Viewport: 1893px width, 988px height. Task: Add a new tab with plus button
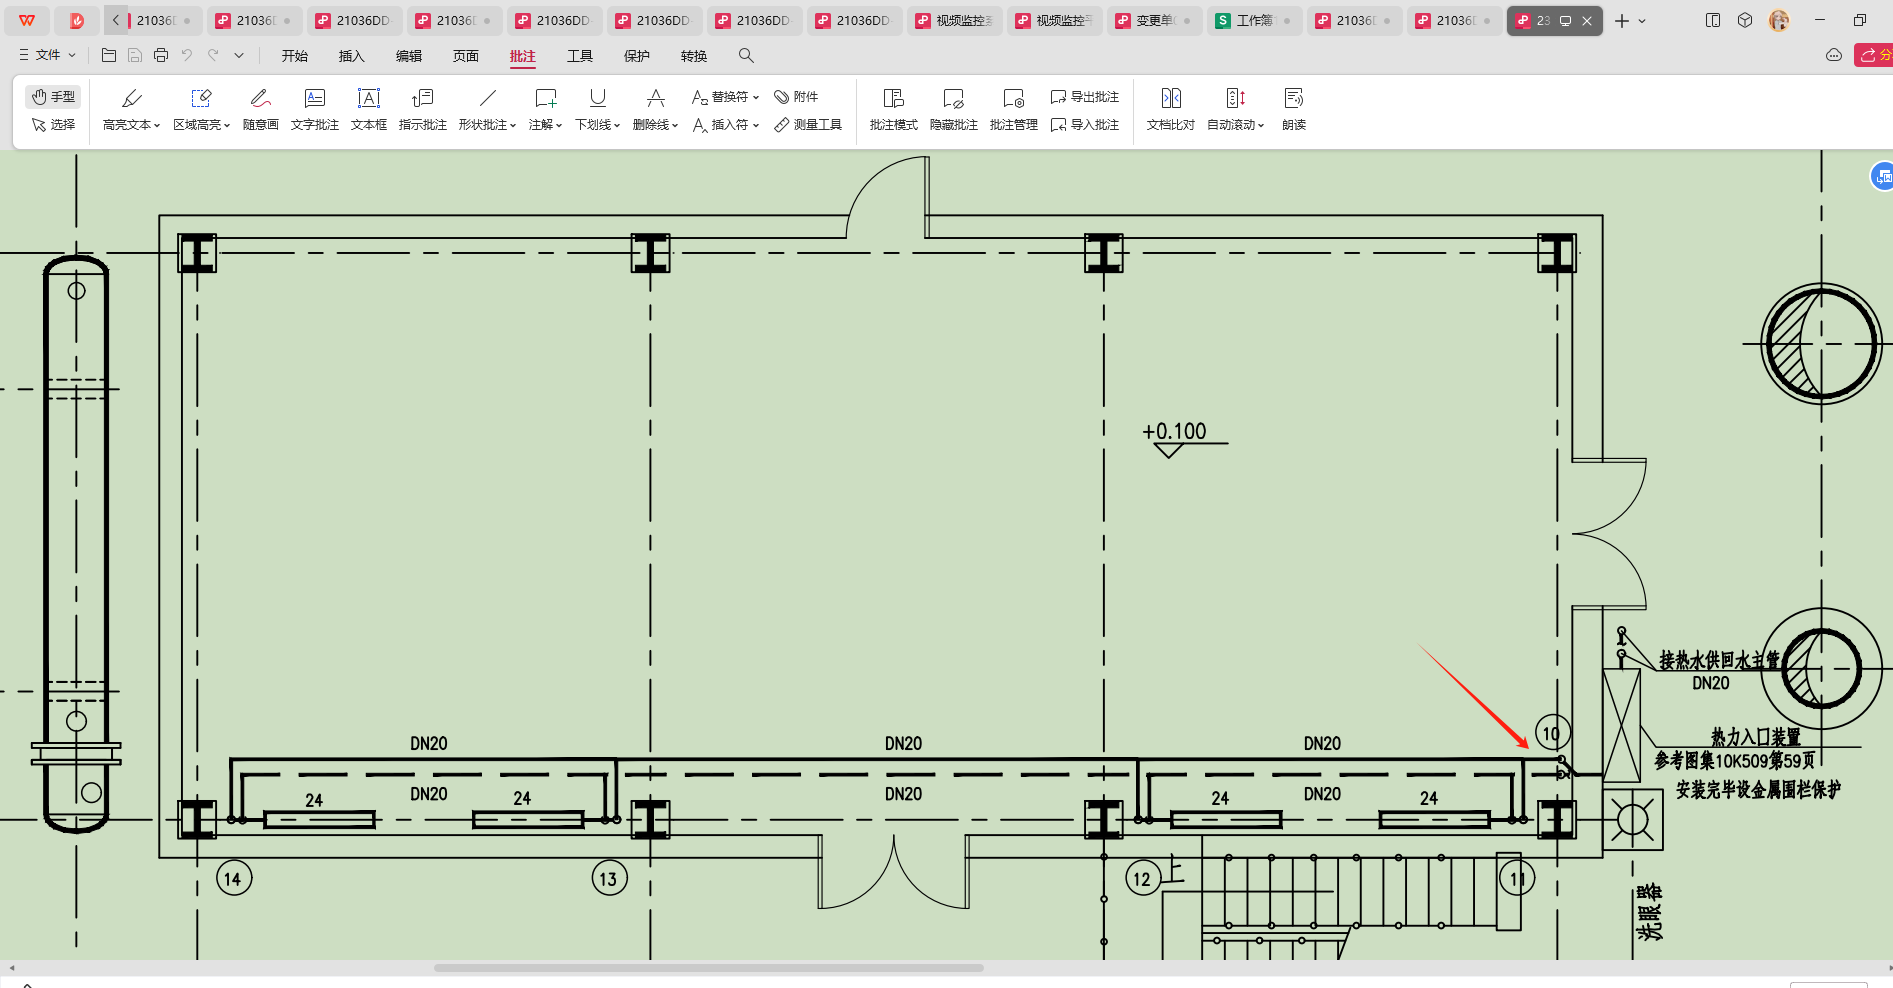[1622, 20]
